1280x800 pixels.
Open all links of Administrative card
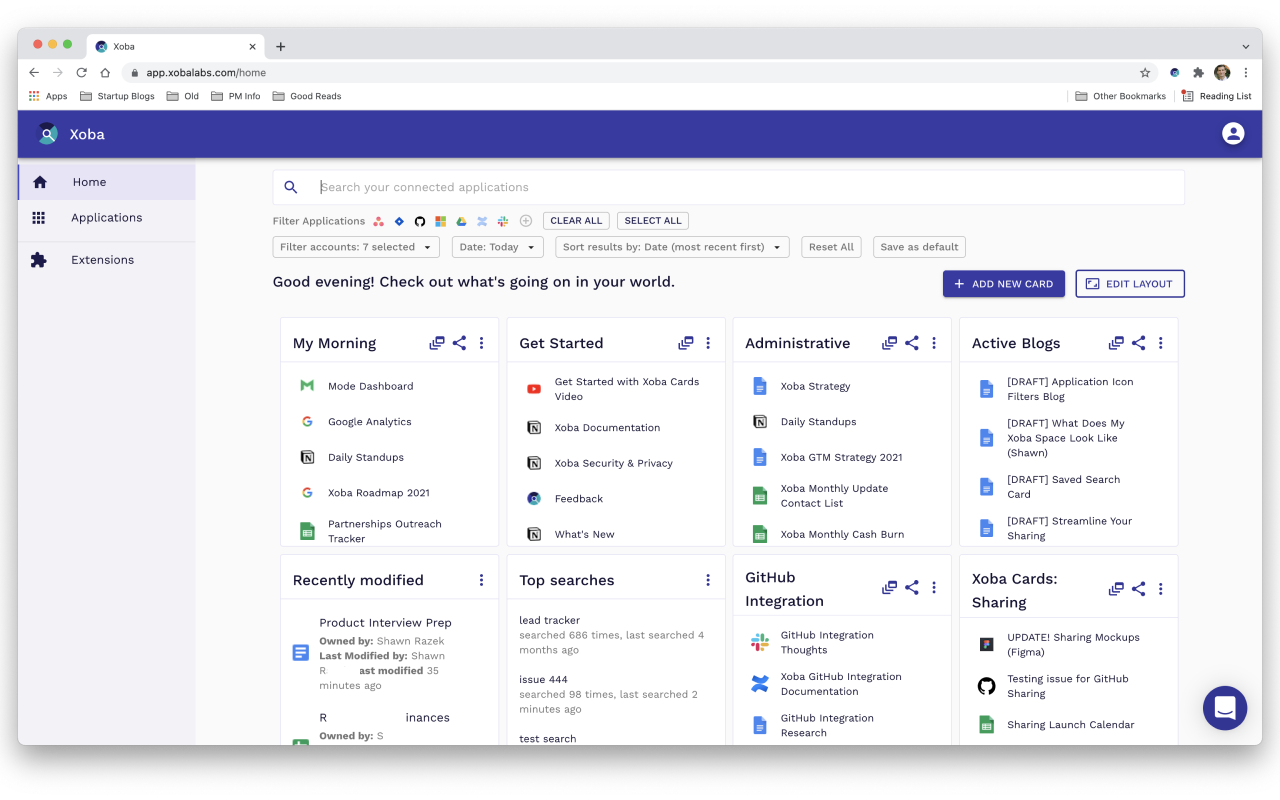pos(890,343)
